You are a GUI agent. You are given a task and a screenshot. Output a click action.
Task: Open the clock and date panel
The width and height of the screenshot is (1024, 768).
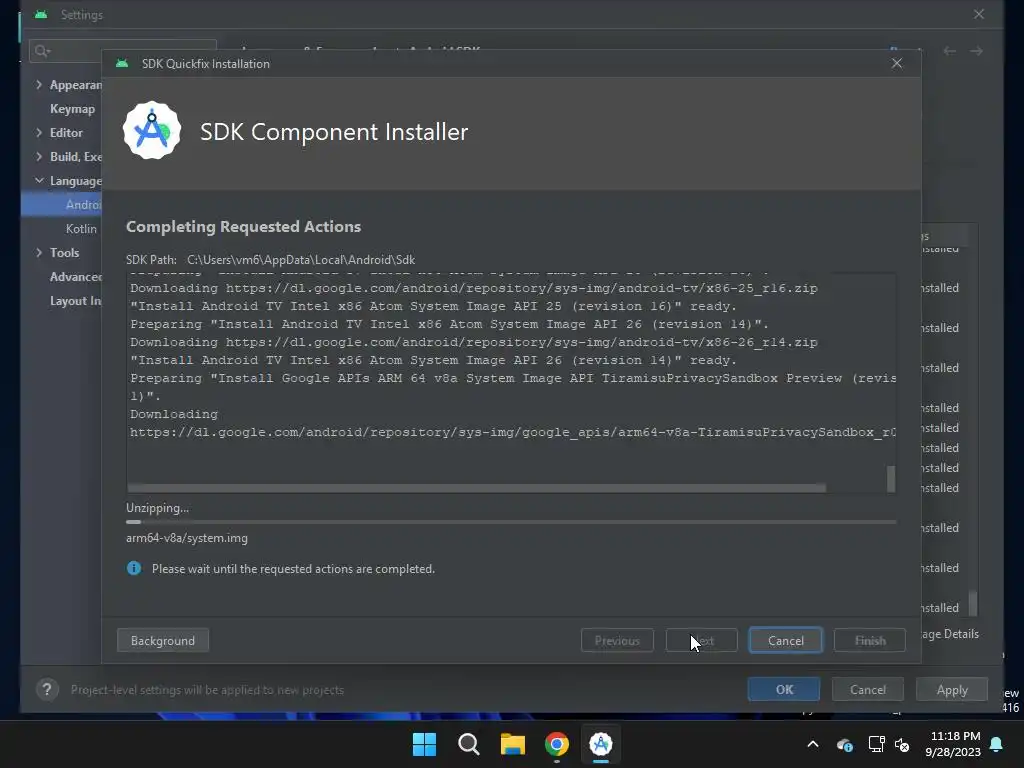tap(953, 744)
